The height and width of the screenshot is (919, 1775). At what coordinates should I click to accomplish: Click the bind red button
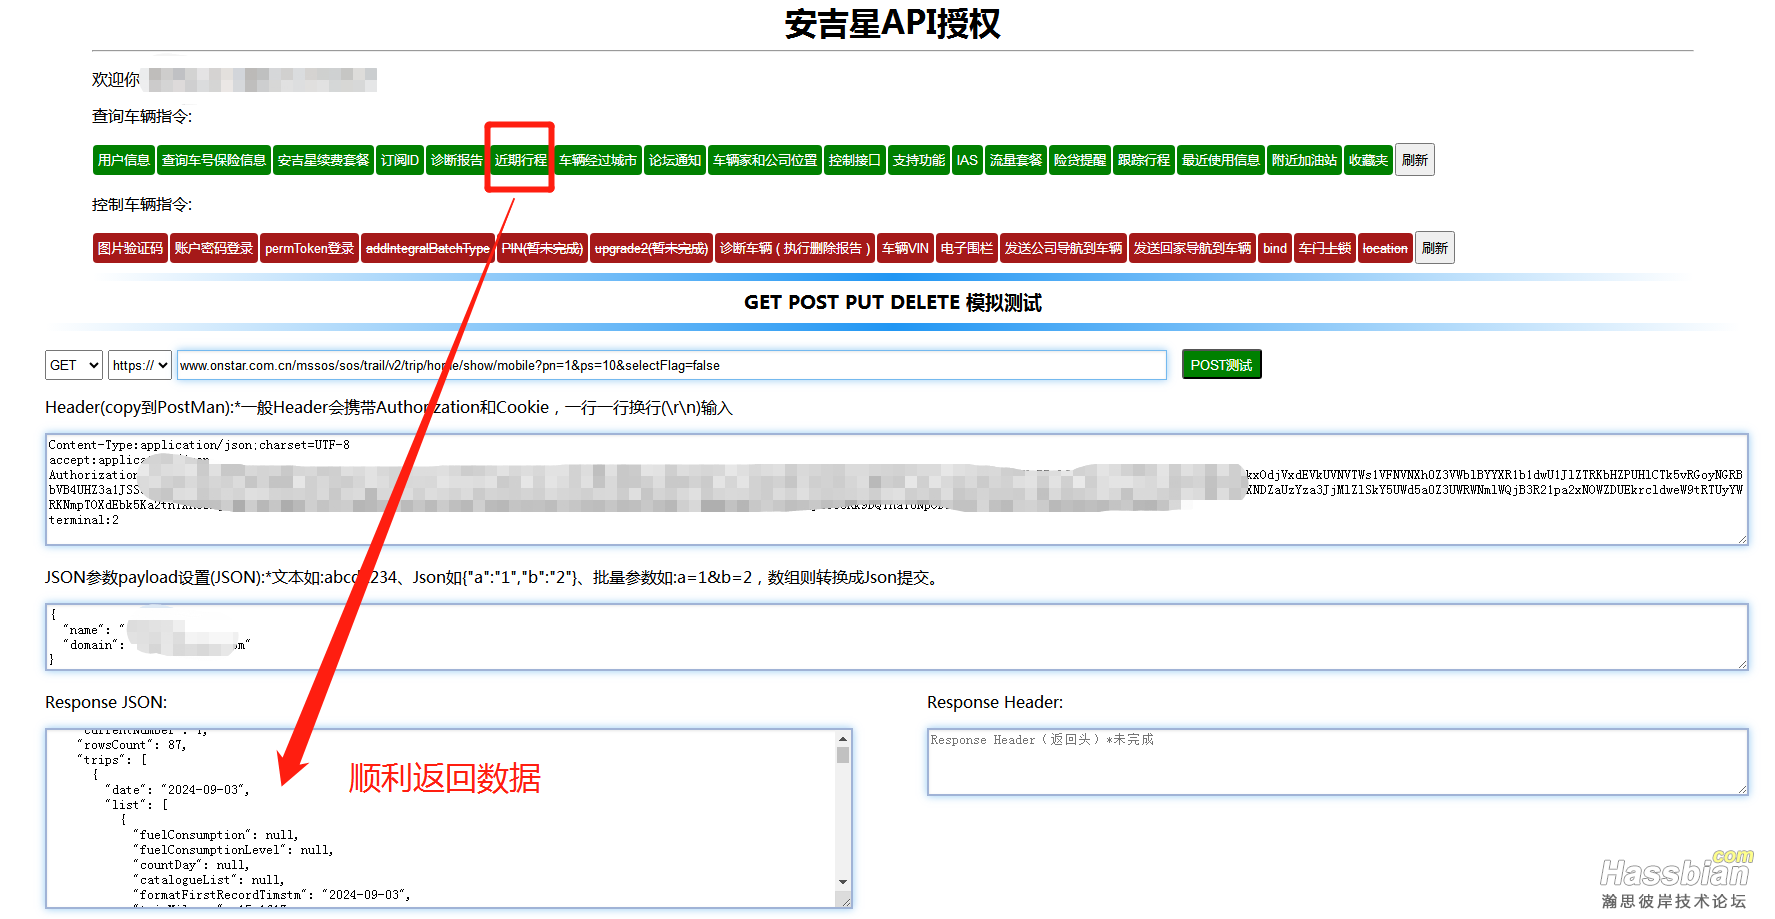(1275, 248)
